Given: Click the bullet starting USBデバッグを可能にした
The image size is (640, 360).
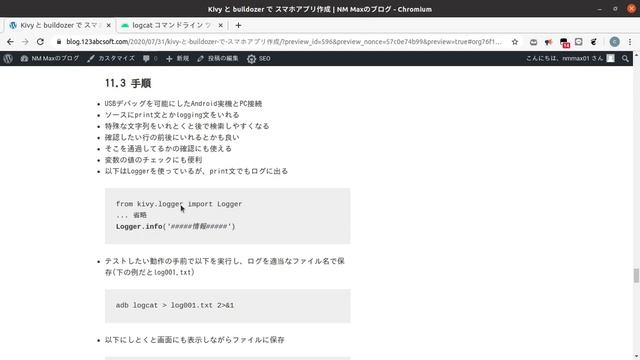Looking at the screenshot, I should click(183, 104).
